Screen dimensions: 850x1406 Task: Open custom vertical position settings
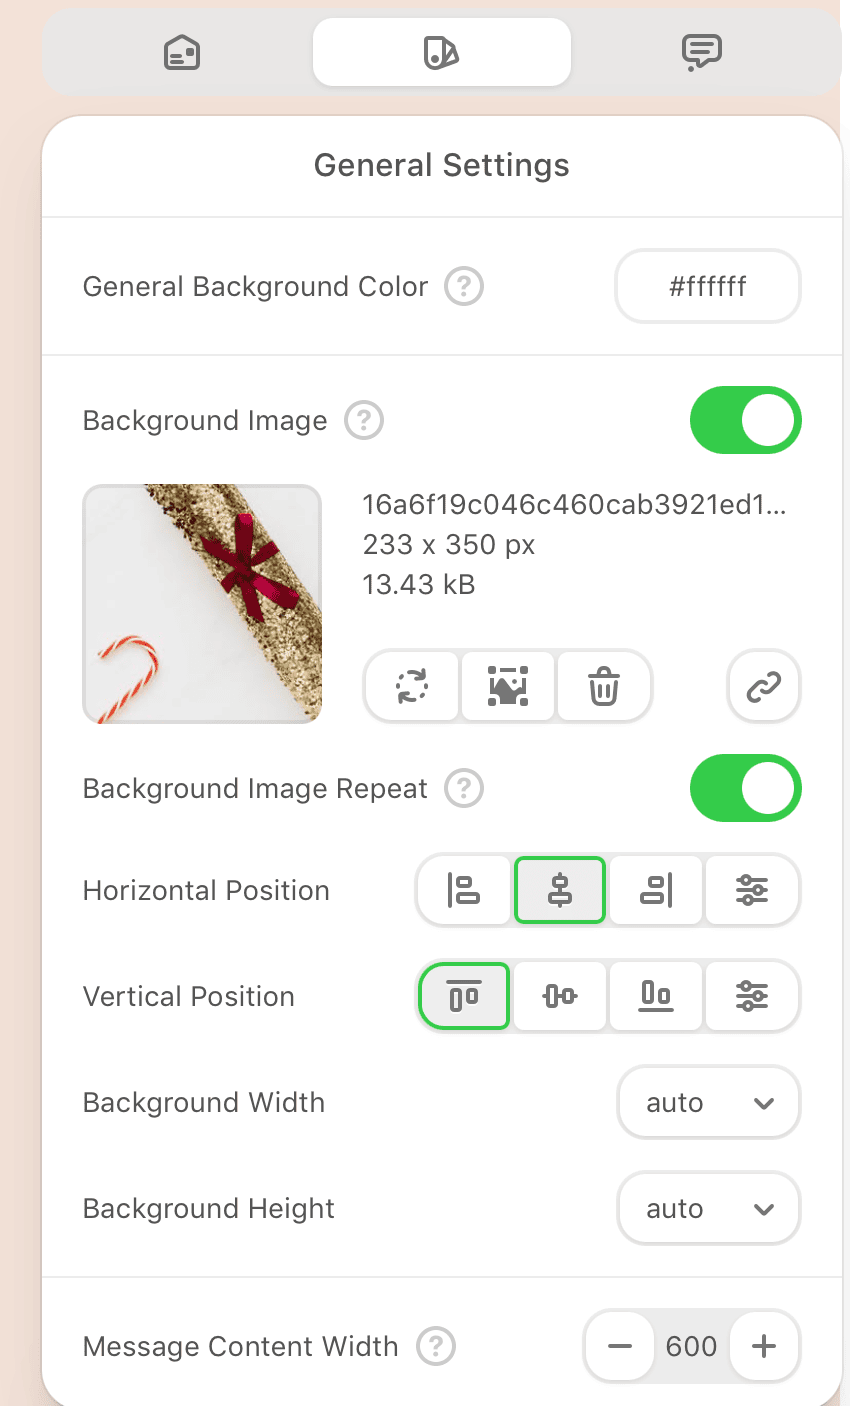(x=752, y=996)
